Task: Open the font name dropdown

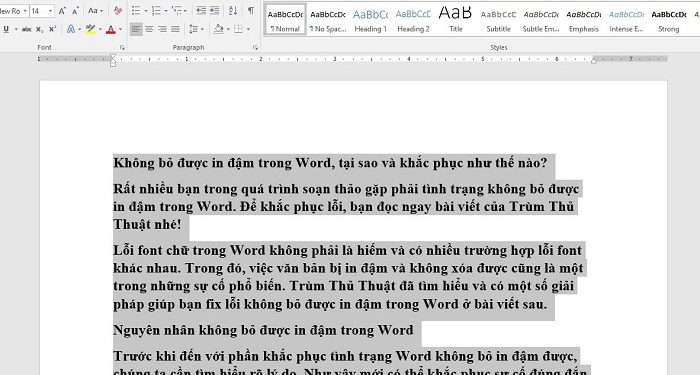Action: pyautogui.click(x=25, y=11)
